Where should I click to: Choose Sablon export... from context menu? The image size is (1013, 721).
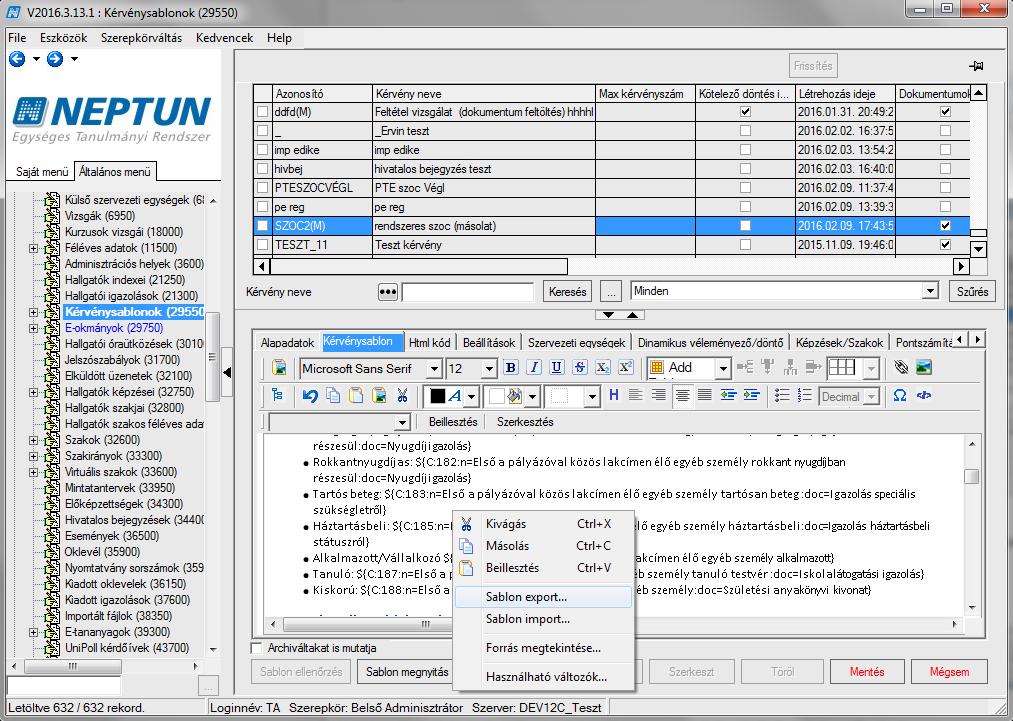pyautogui.click(x=543, y=597)
